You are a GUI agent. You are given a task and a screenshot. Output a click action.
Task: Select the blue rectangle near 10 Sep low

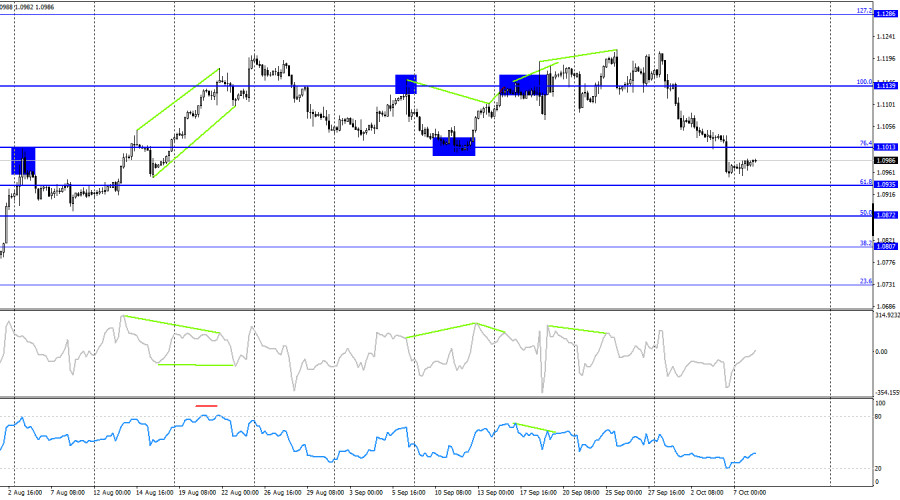tap(454, 146)
